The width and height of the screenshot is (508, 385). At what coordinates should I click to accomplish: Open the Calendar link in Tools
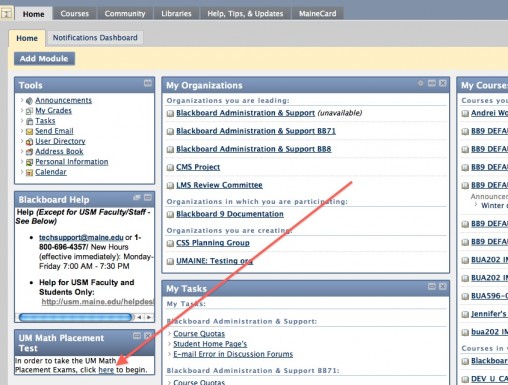coord(51,172)
